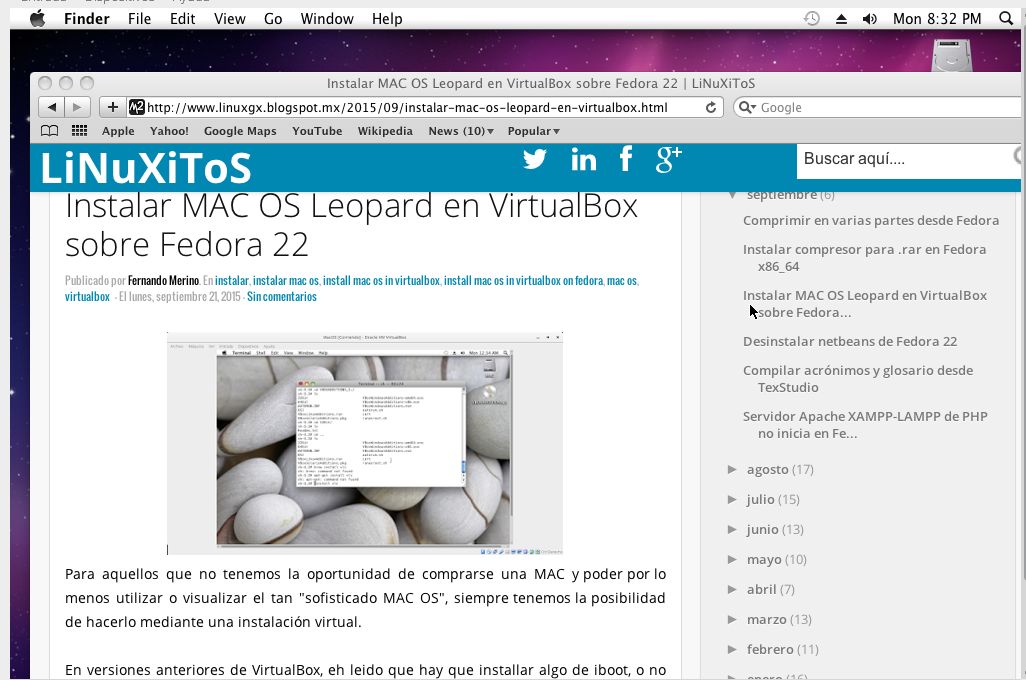This screenshot has height=680, width=1026.
Task: Expand the junio (13) archive
Action: coord(732,529)
